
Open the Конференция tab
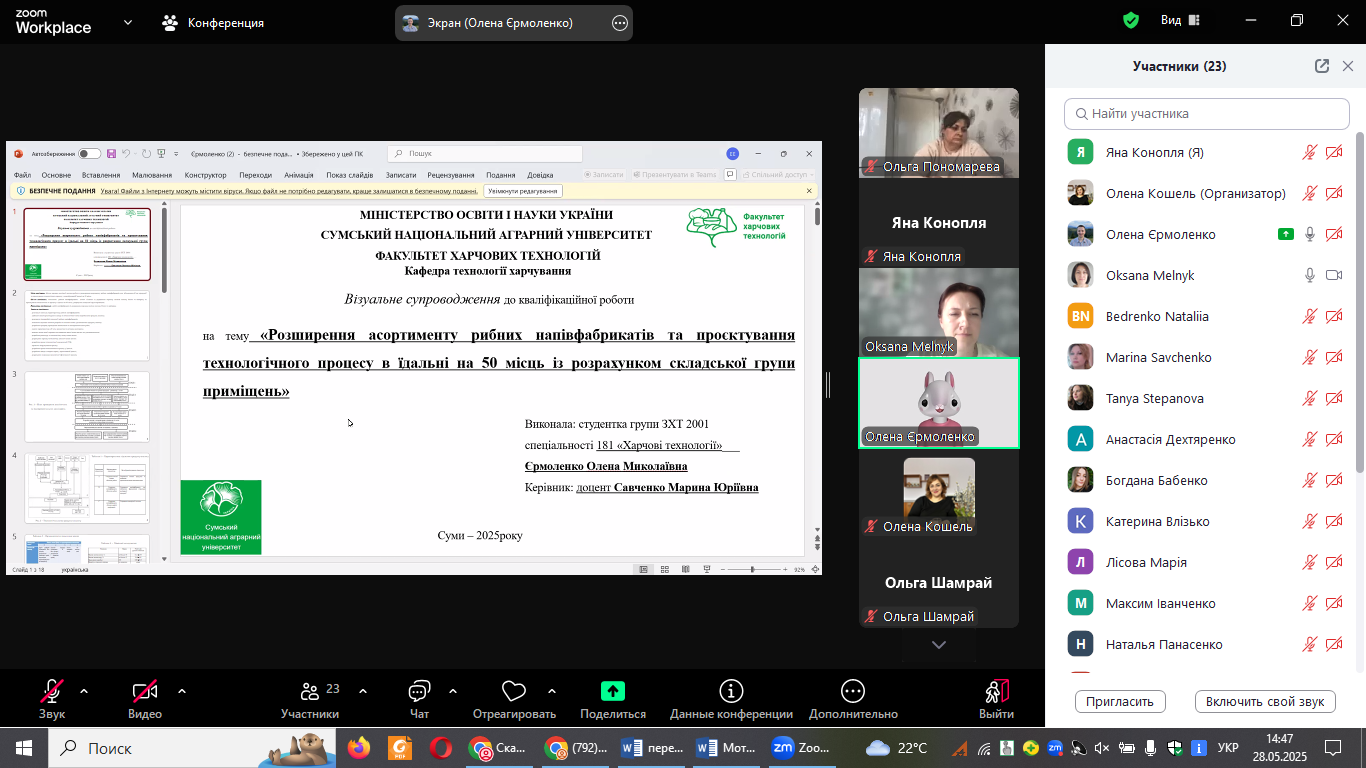(213, 22)
